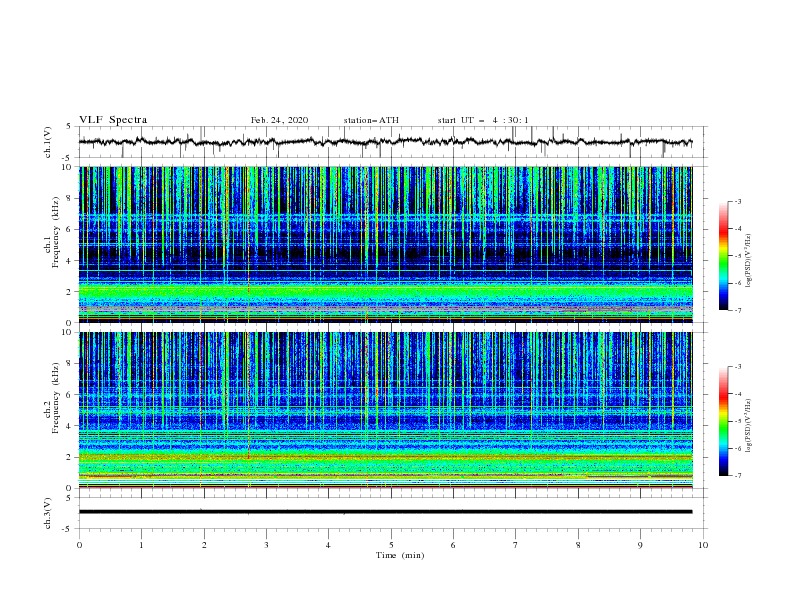Click the "10" tick on the time axis
The image size is (792, 612).
click(x=703, y=545)
